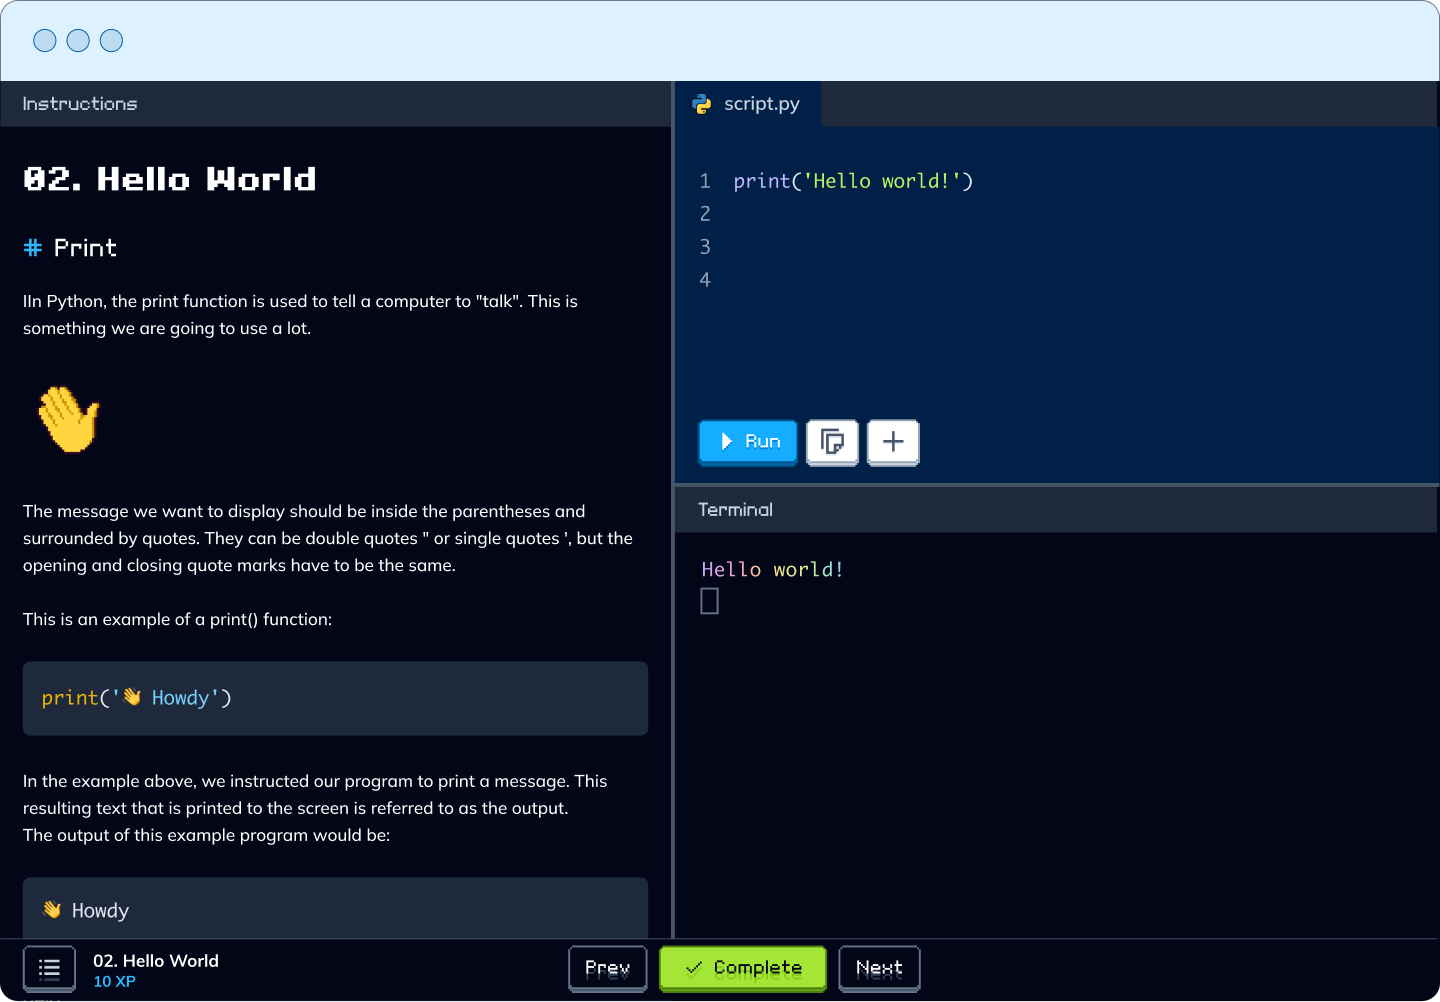This screenshot has height=1002, width=1440.
Task: Click the Terminal panel header
Action: (x=735, y=509)
